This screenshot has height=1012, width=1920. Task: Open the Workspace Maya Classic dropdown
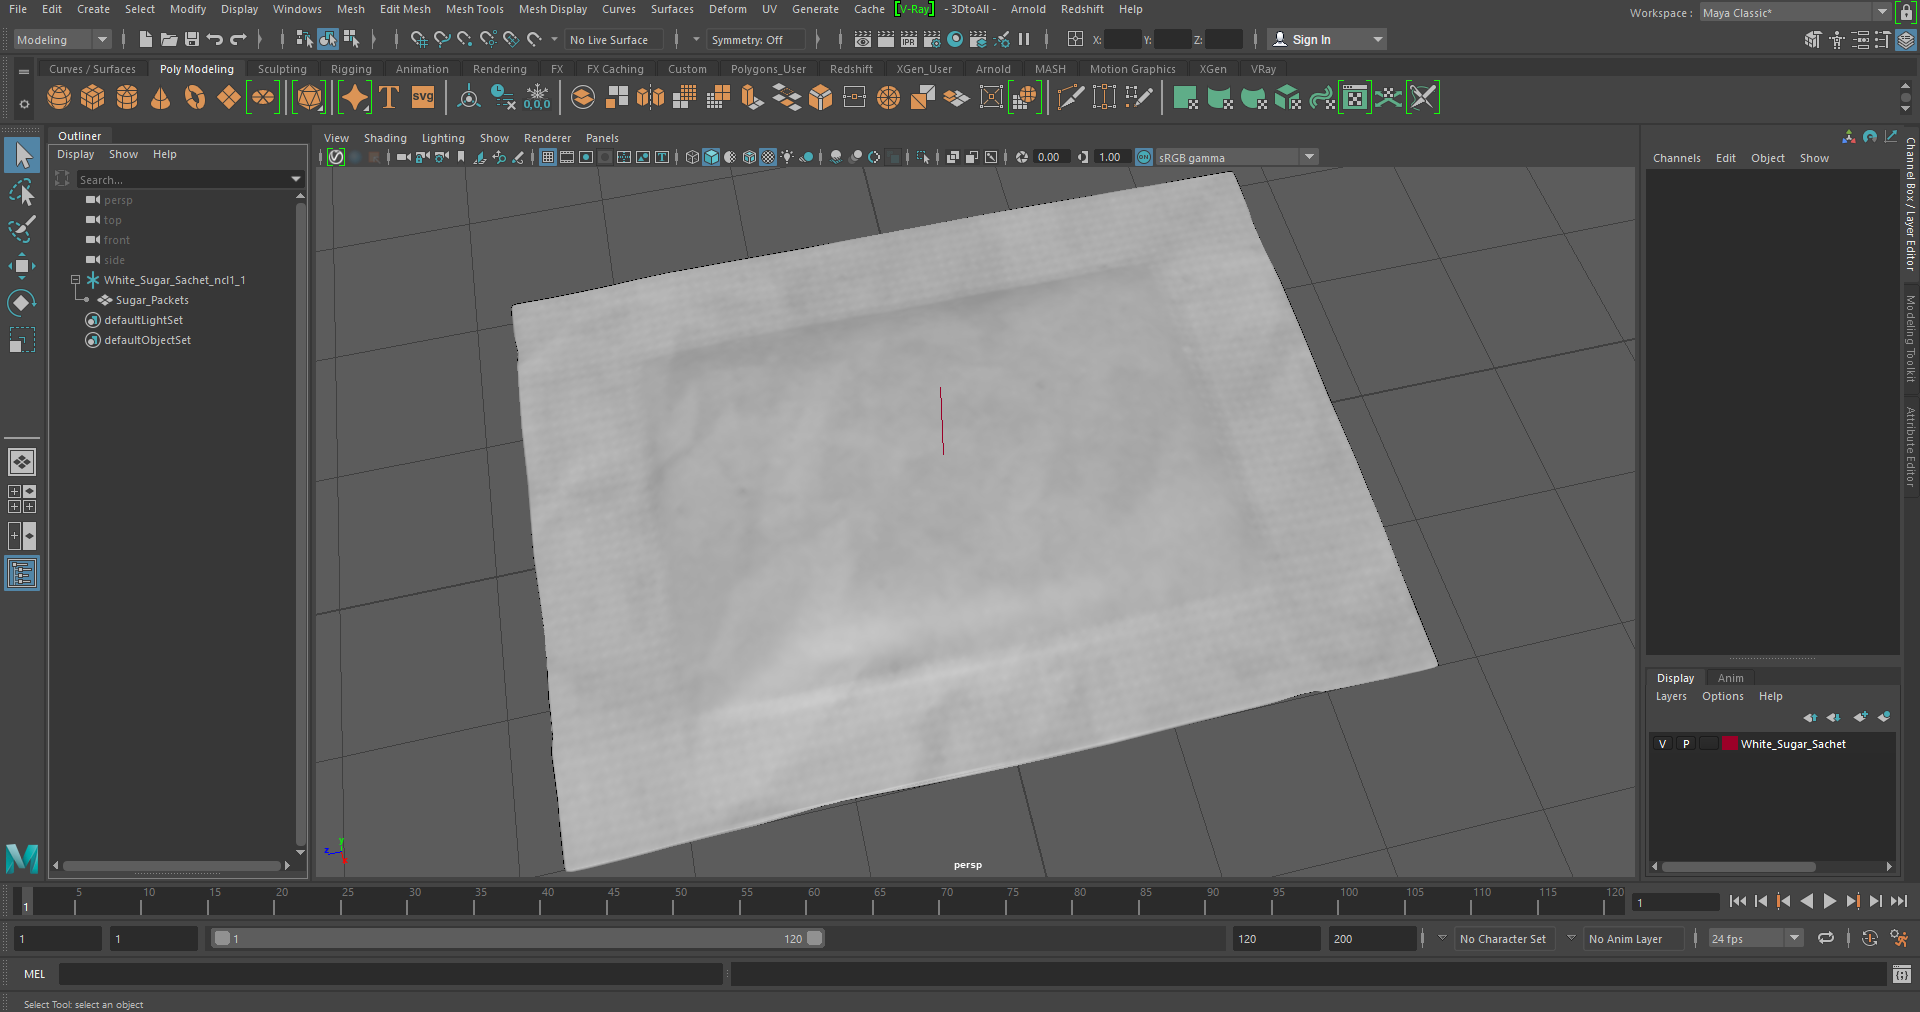pyautogui.click(x=1795, y=13)
